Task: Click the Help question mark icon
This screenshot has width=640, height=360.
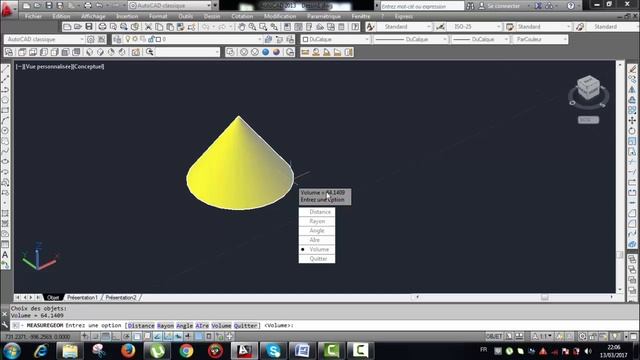Action: click(x=571, y=6)
